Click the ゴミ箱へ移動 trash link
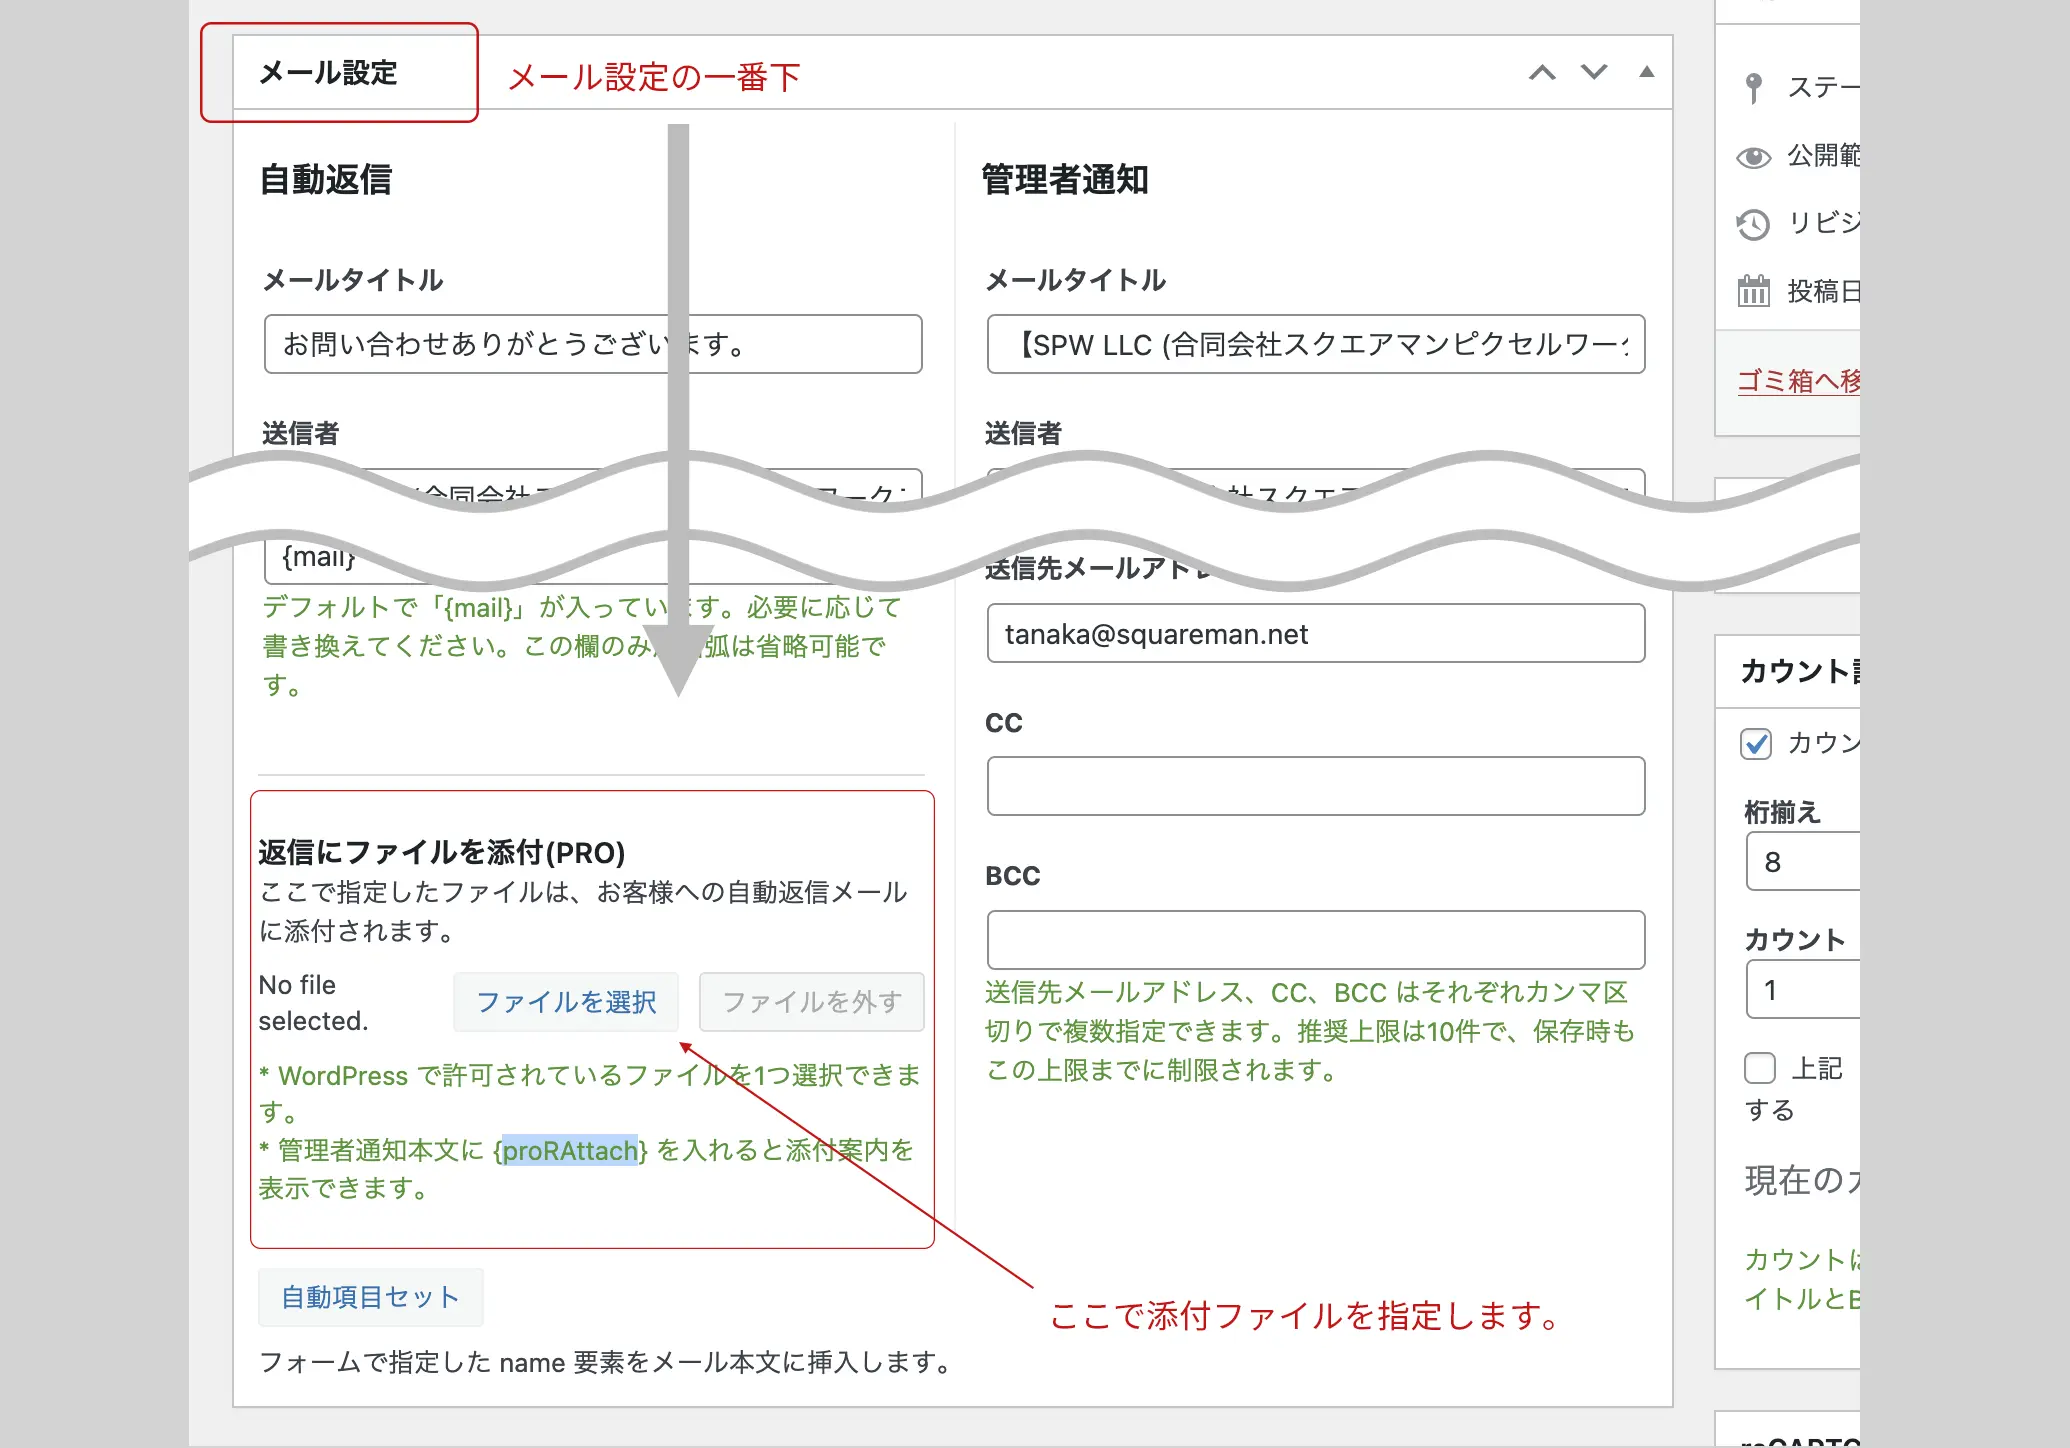 pyautogui.click(x=1799, y=380)
